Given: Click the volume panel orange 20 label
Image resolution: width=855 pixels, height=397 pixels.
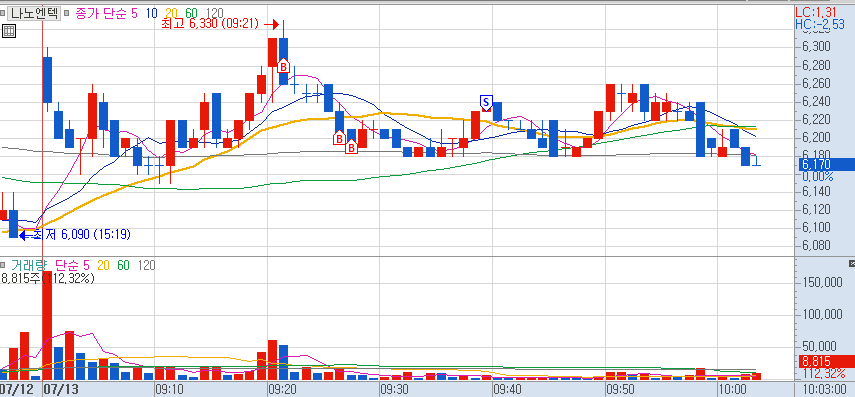Looking at the screenshot, I should pos(104,266).
